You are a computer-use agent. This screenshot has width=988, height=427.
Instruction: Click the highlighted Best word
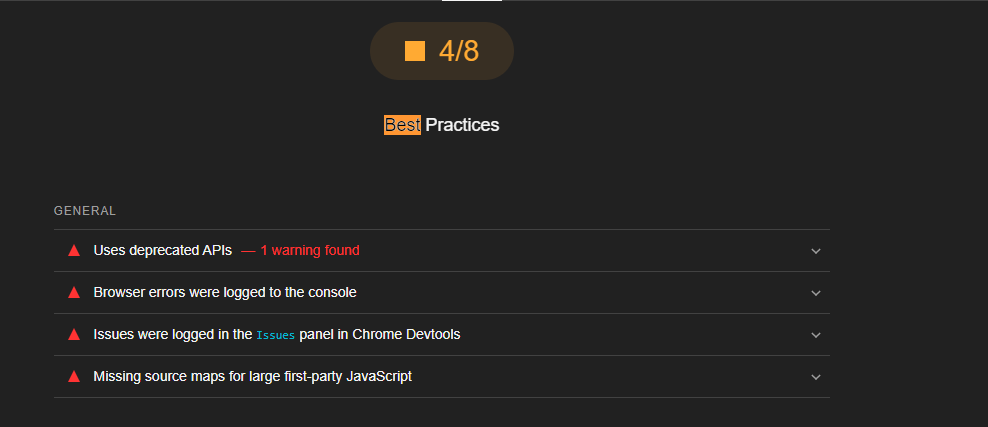402,125
